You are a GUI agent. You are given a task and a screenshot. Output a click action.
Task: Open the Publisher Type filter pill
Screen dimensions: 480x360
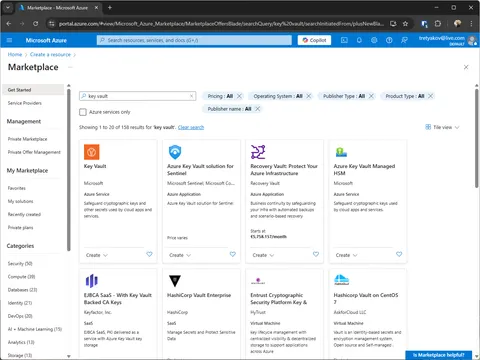[344, 96]
